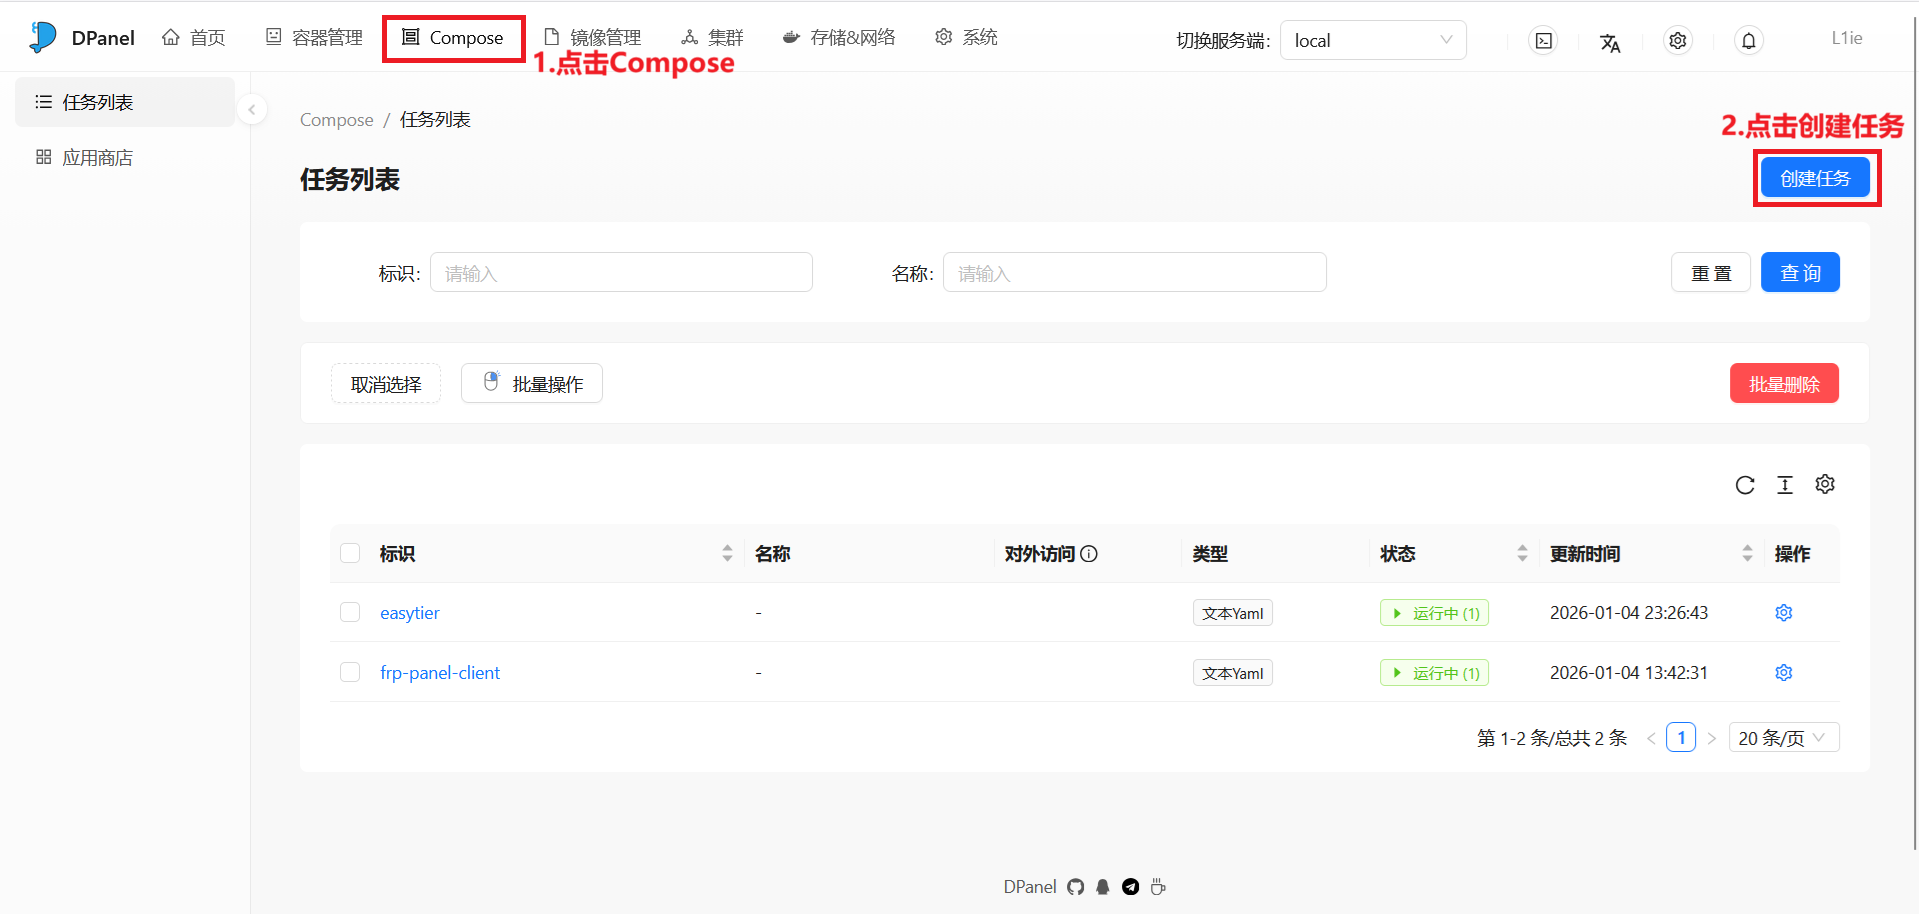The width and height of the screenshot is (1919, 914).
Task: Open the 切换服务端 local dropdown
Action: coord(1373,40)
